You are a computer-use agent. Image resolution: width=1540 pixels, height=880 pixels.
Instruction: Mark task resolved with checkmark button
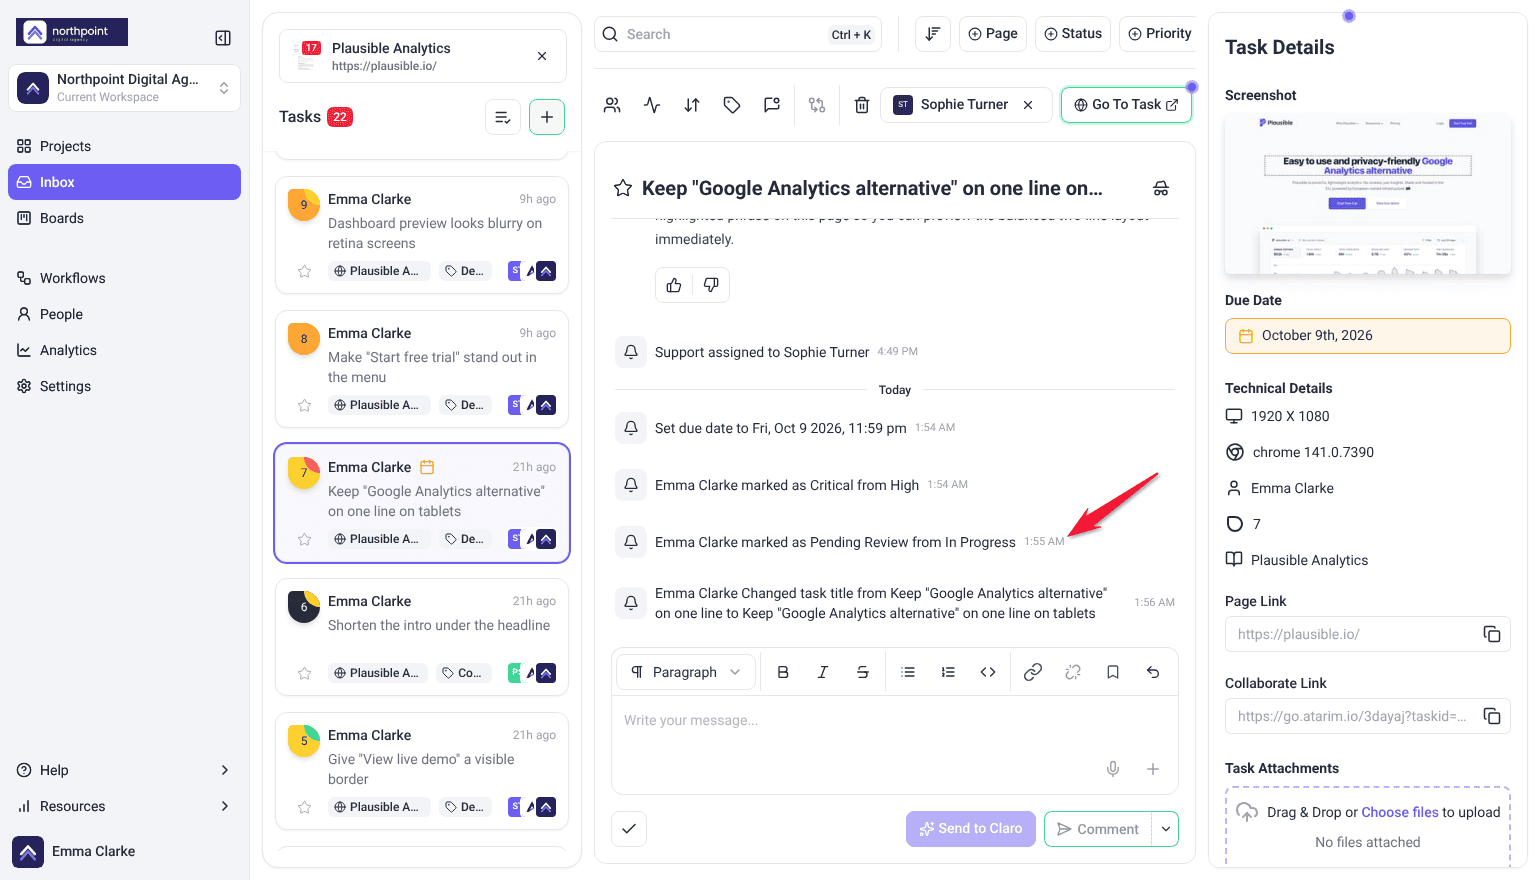[x=629, y=828]
